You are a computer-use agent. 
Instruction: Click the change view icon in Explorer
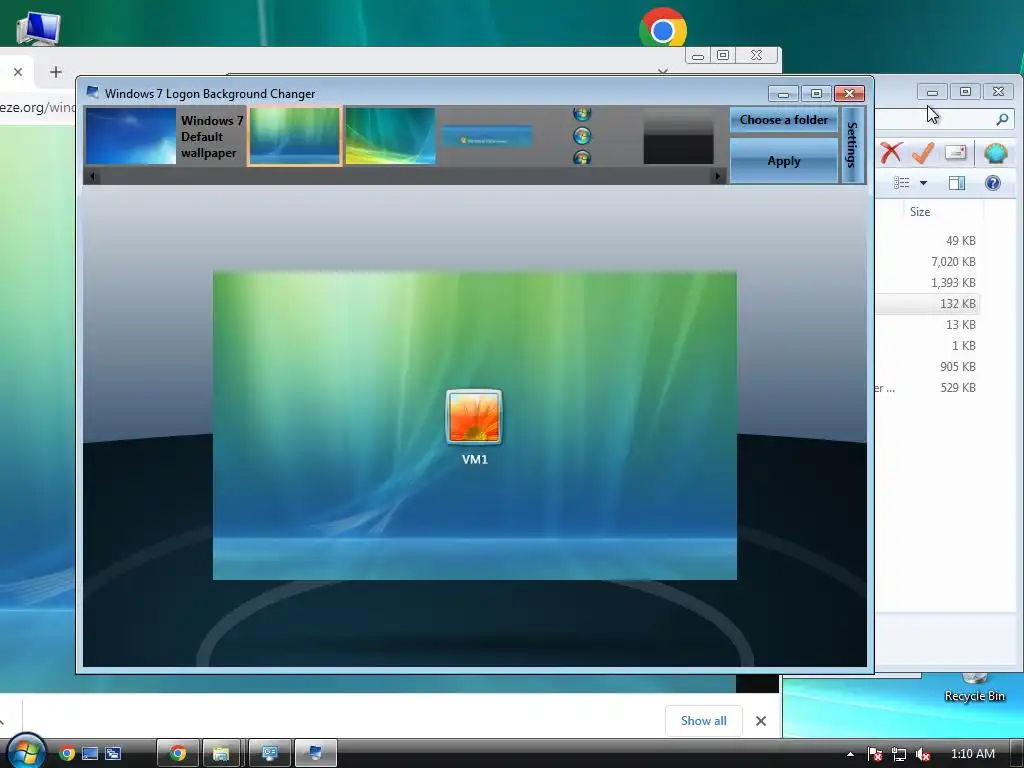coord(902,183)
